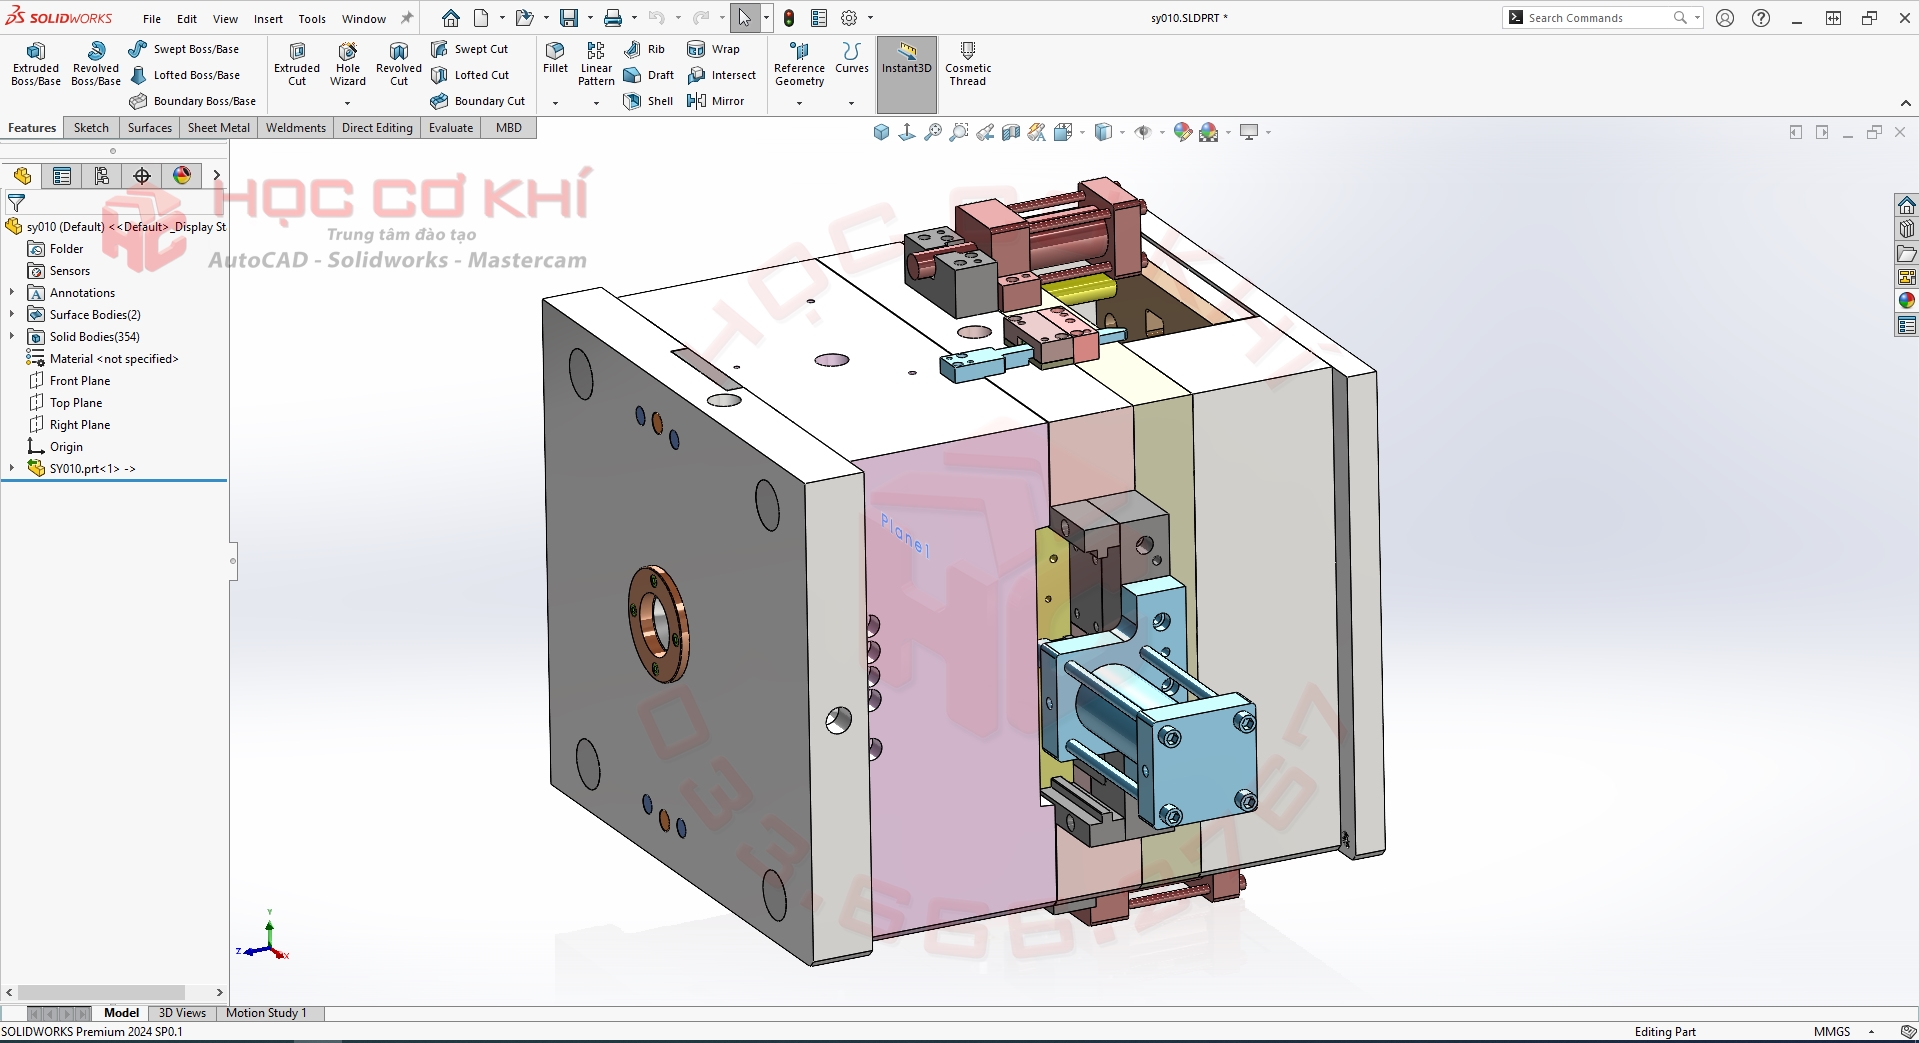This screenshot has width=1919, height=1043.
Task: Click the Shell feature
Action: tap(648, 101)
